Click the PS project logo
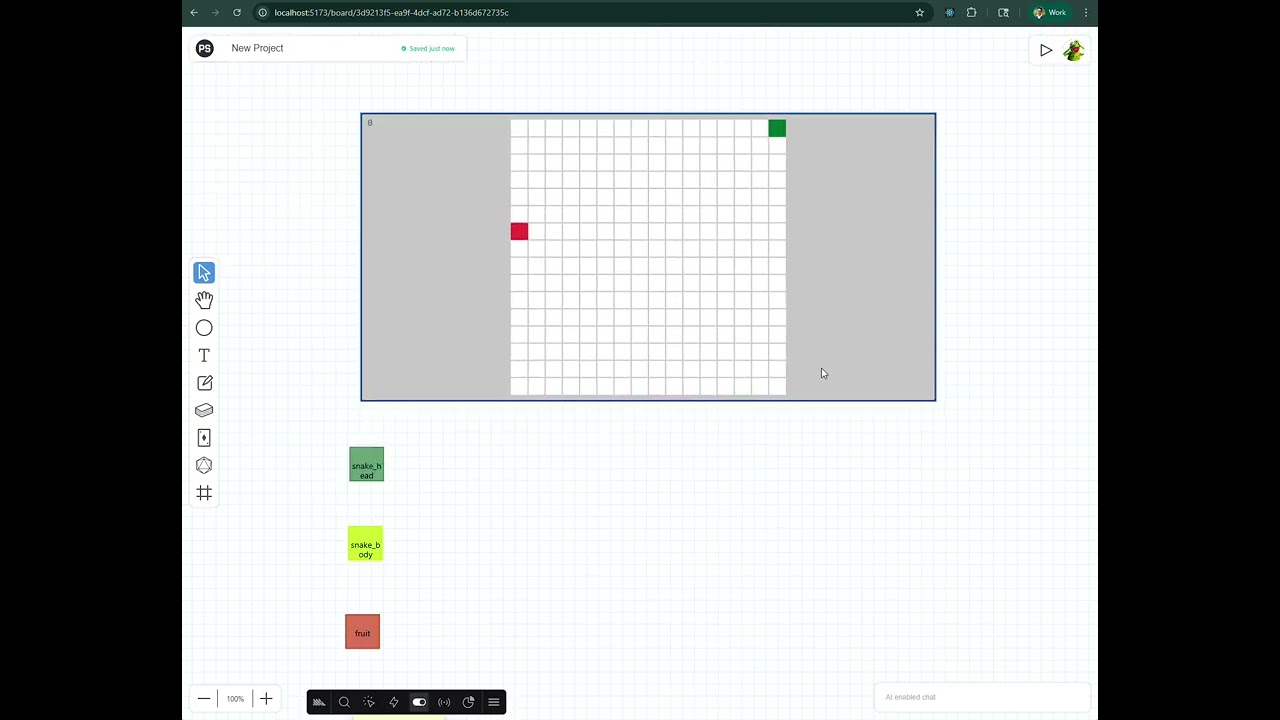The width and height of the screenshot is (1280, 720). 205,48
